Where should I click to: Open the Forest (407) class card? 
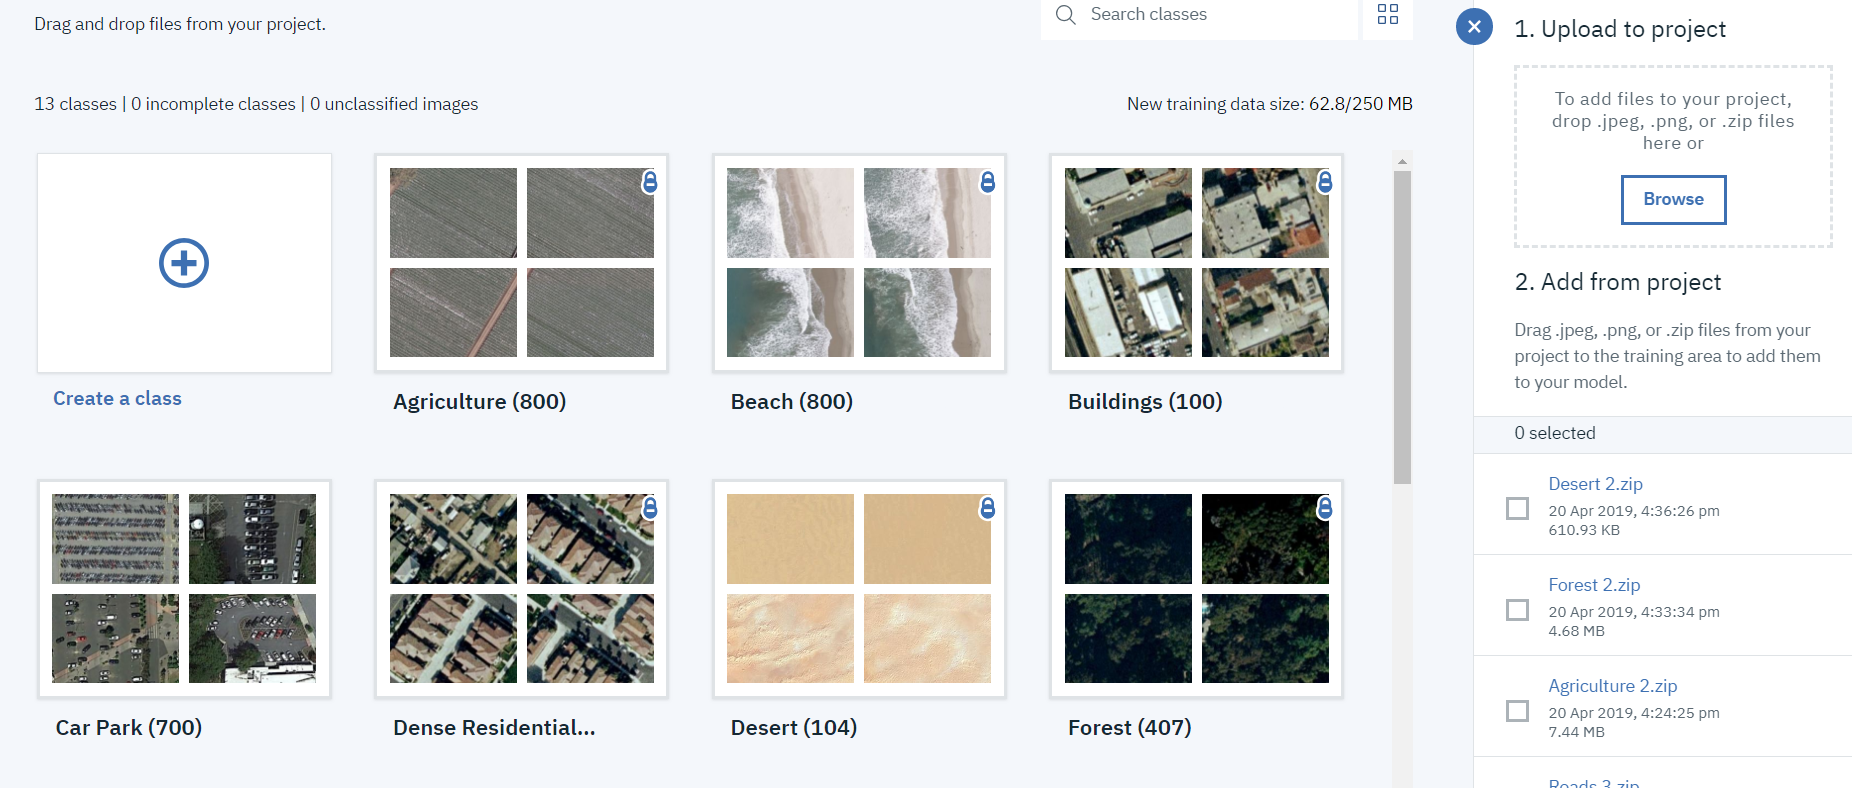coord(1196,589)
